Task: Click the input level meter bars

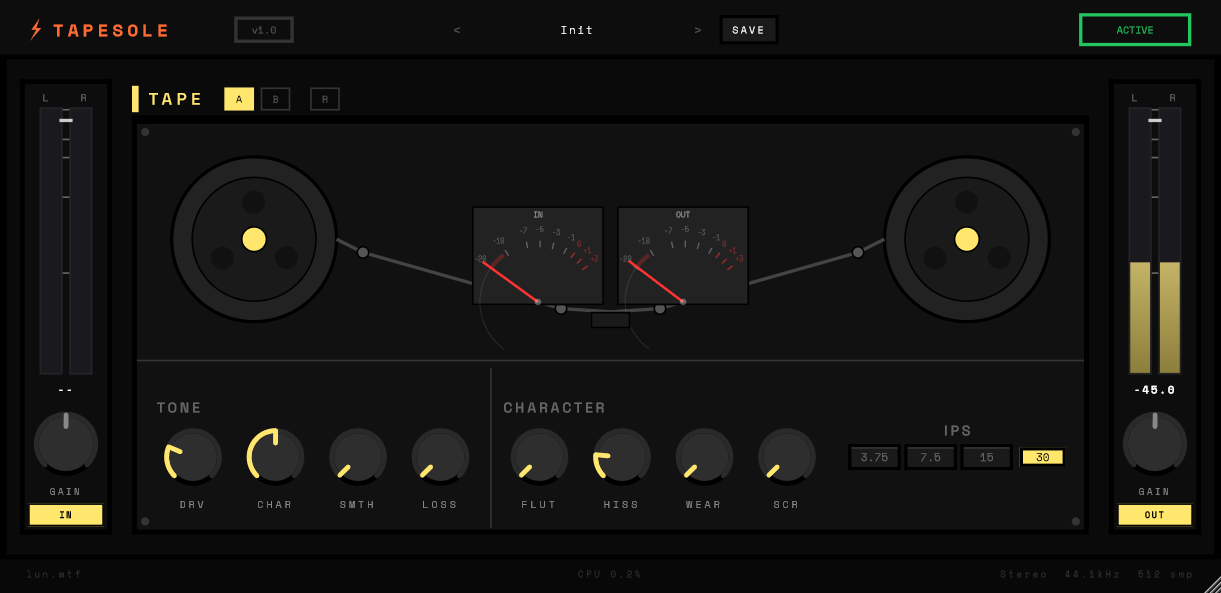Action: pos(66,241)
